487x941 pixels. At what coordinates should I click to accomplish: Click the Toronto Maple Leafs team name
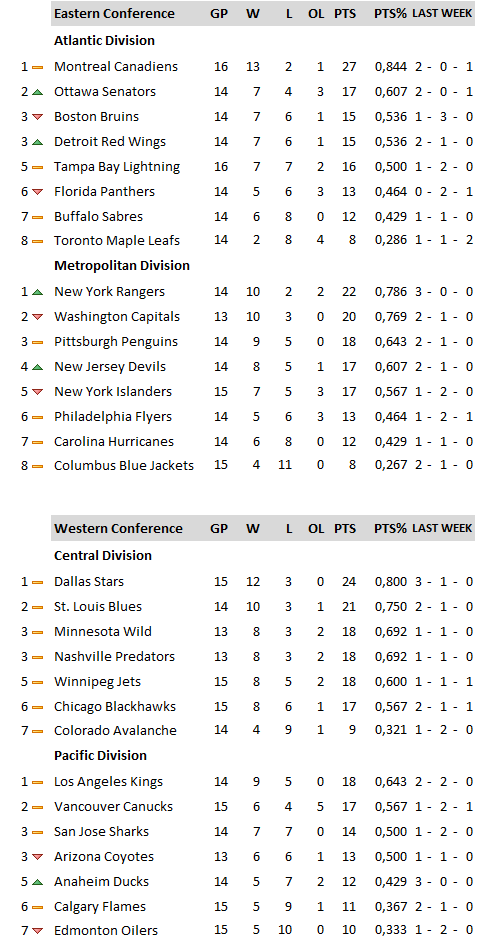(x=117, y=241)
